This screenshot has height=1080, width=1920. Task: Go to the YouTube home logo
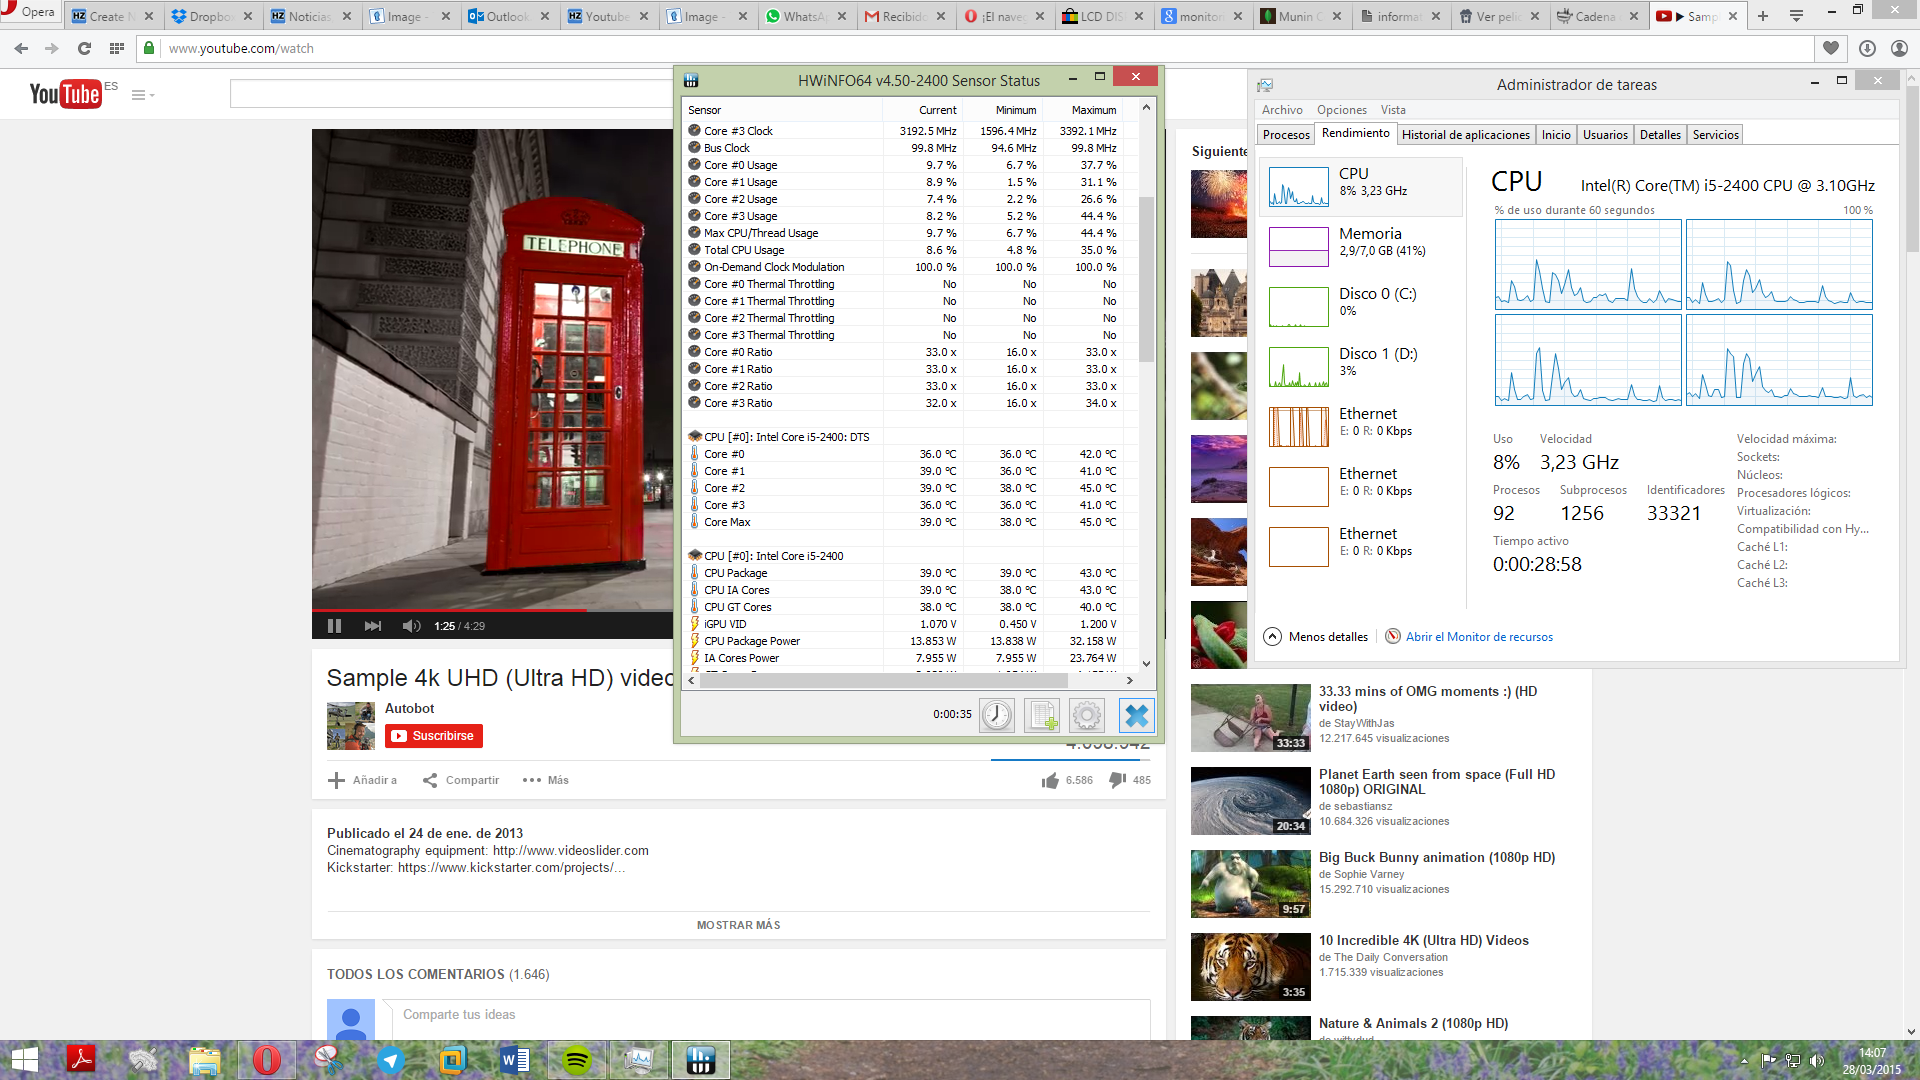66,93
